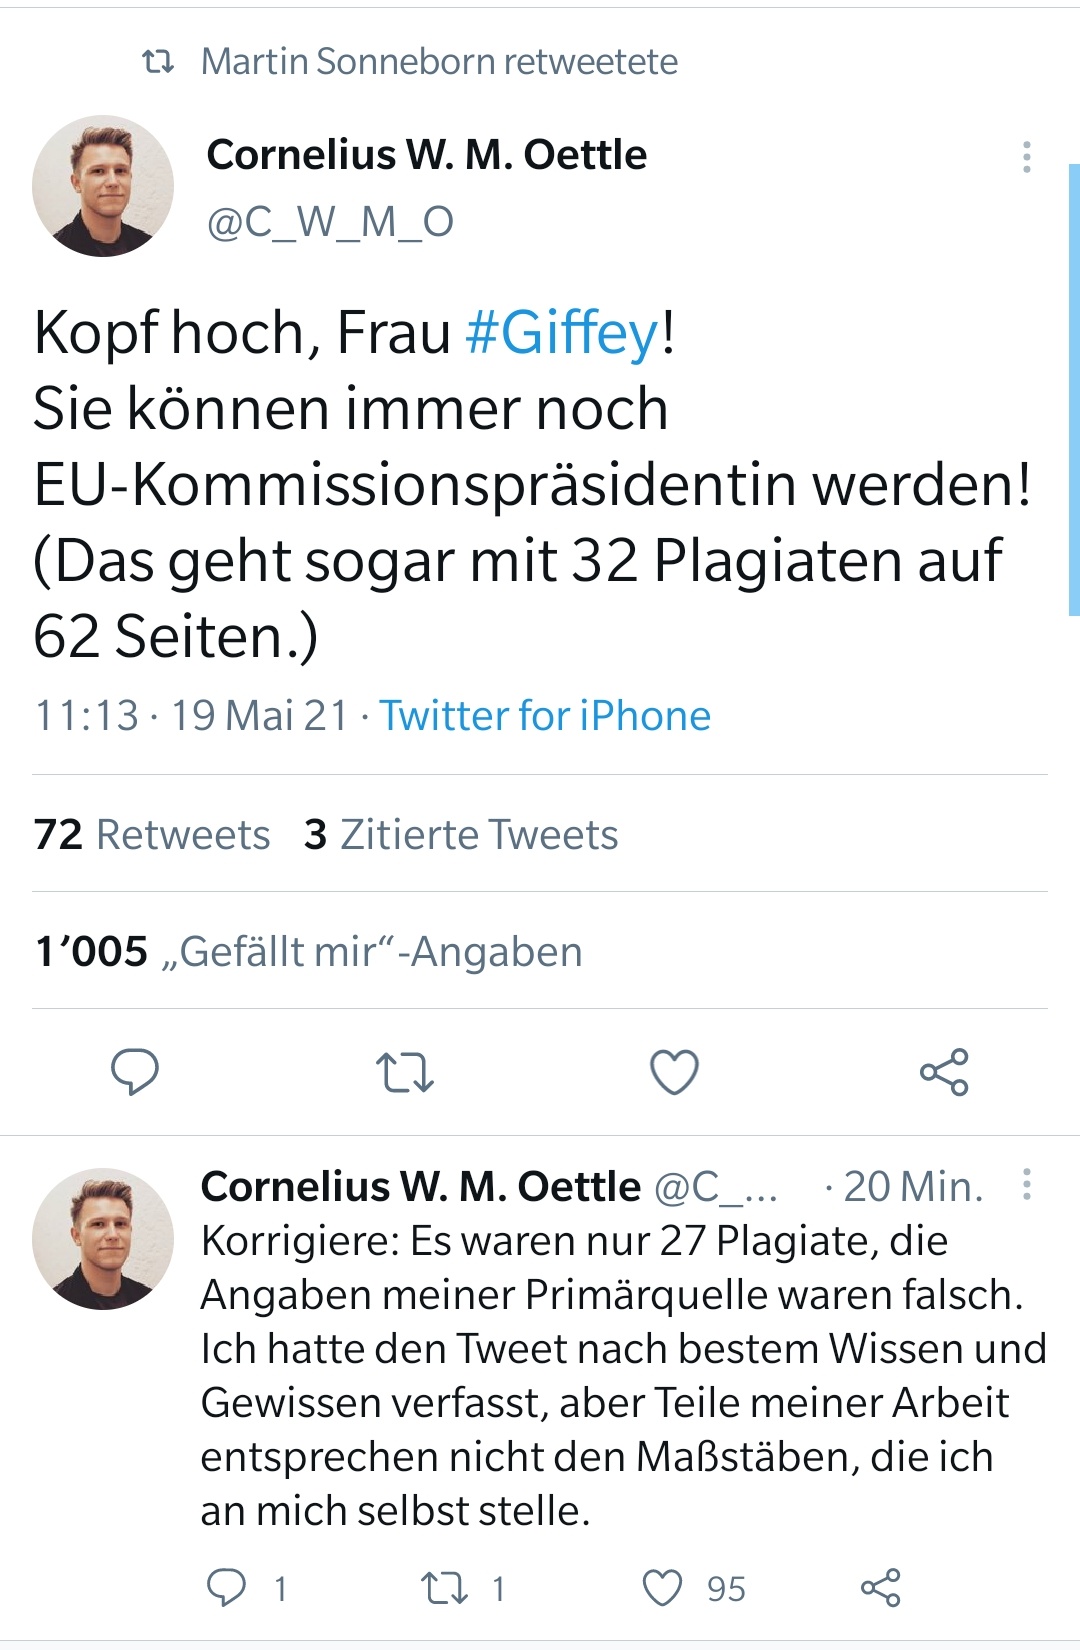
Task: Retweet the correction reply tweet
Action: click(444, 1587)
